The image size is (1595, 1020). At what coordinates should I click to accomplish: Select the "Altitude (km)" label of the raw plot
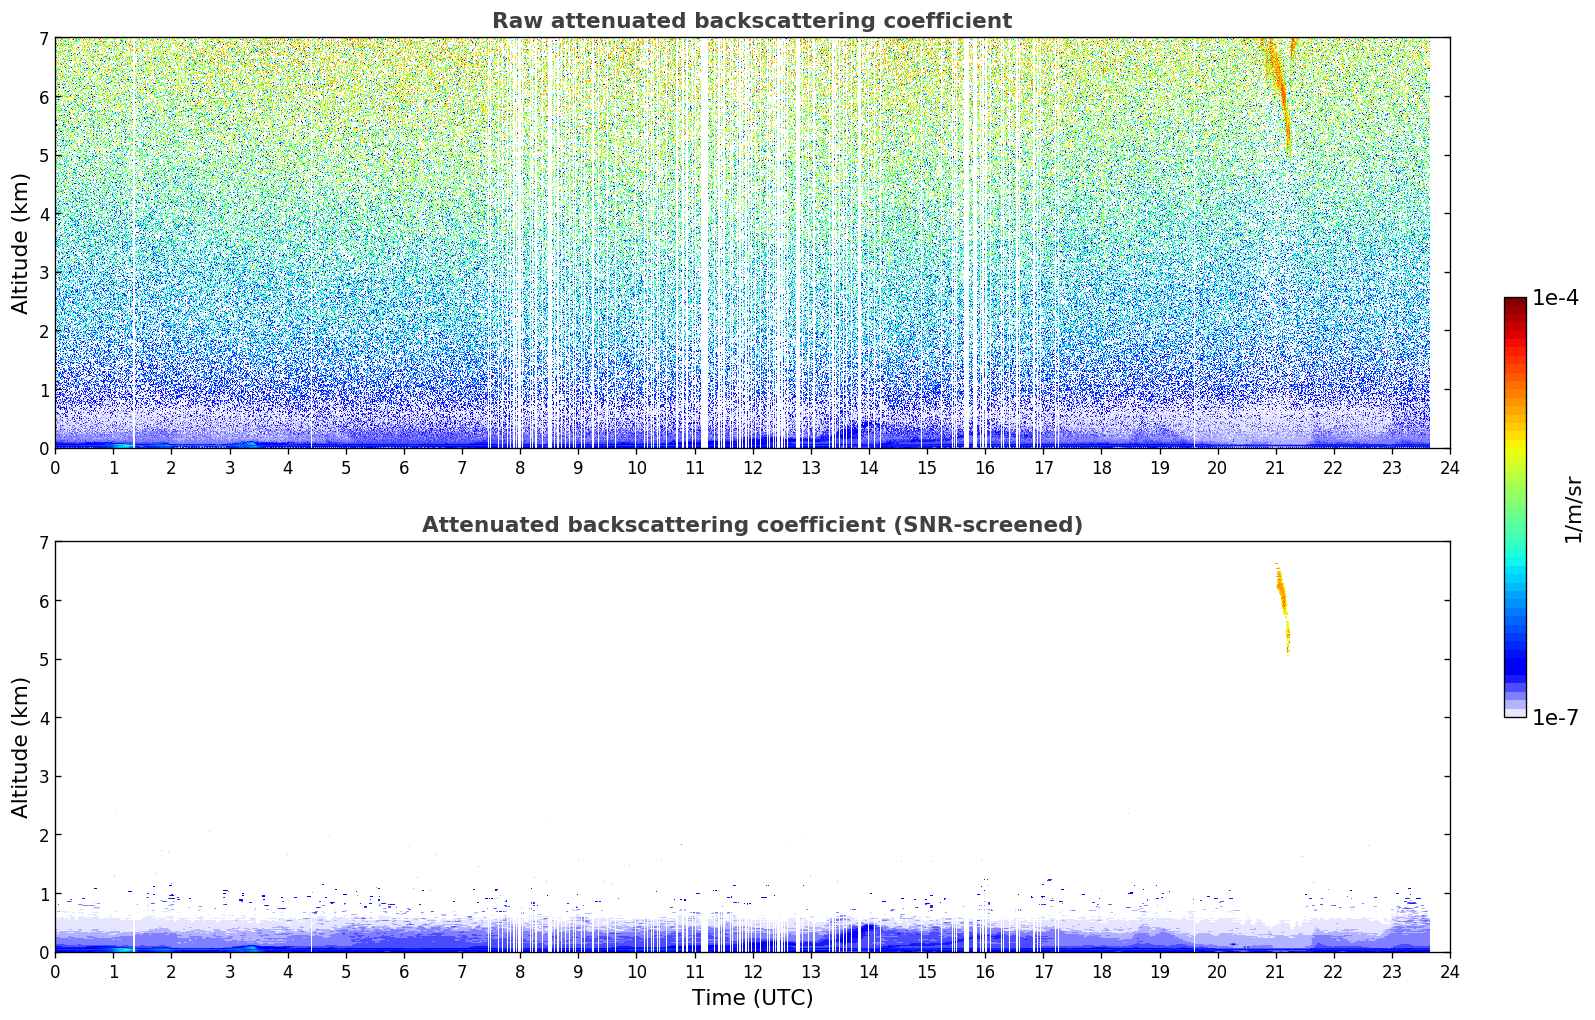click(x=21, y=243)
